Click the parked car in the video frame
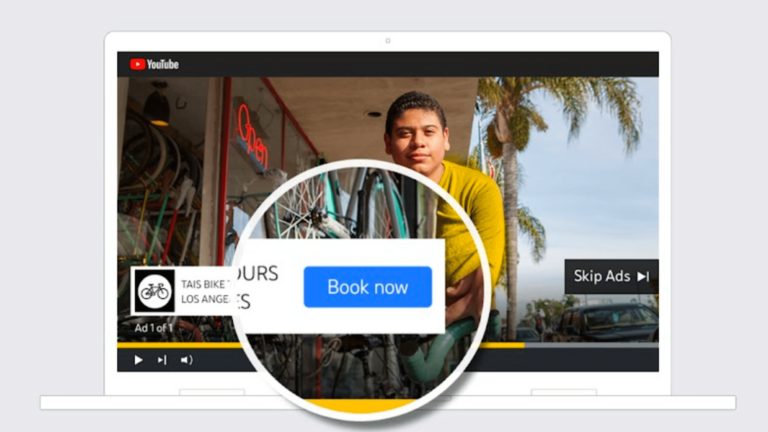Image resolution: width=768 pixels, height=432 pixels. click(x=607, y=322)
